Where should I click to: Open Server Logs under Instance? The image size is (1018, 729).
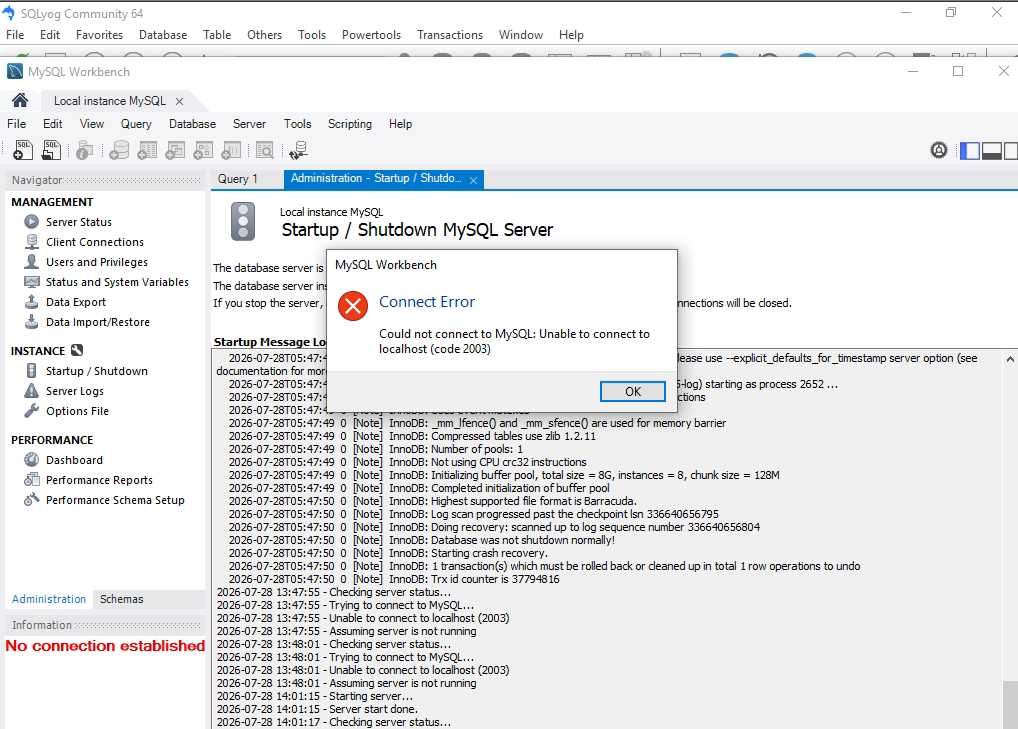click(75, 391)
